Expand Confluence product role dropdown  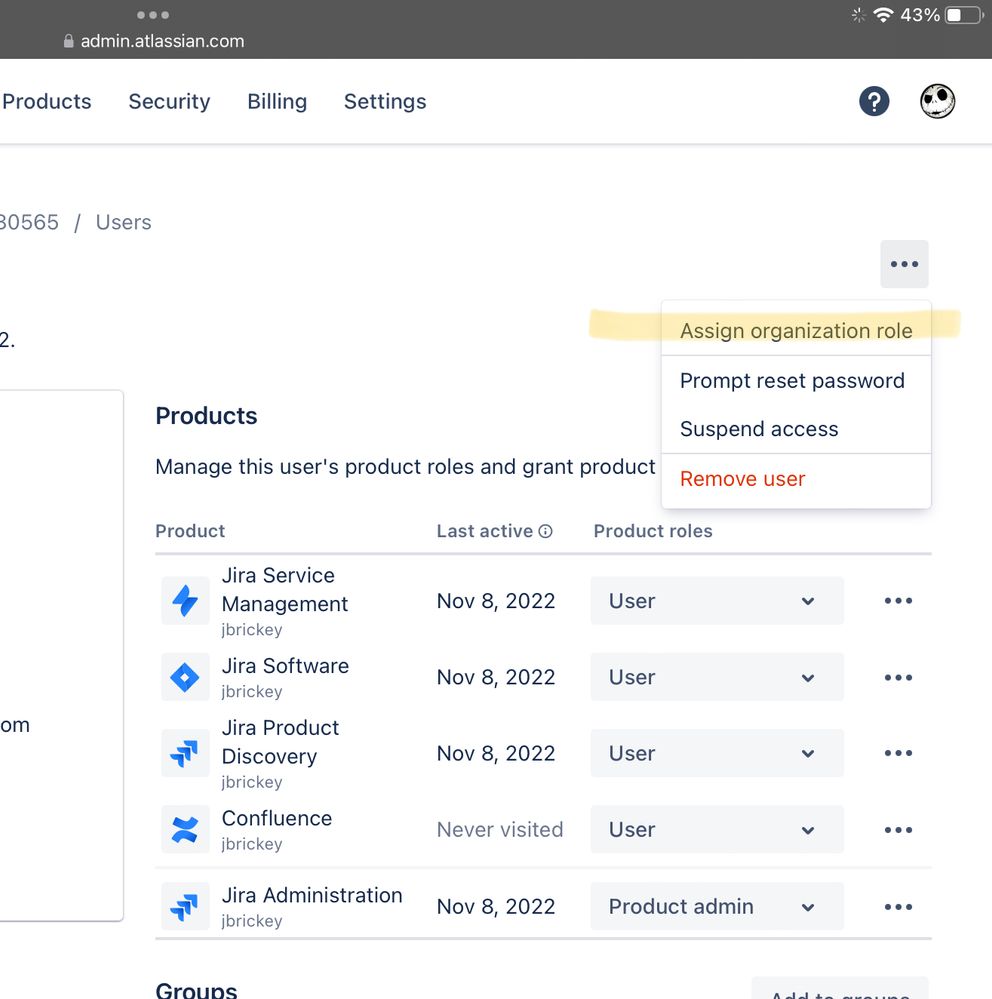(x=717, y=830)
